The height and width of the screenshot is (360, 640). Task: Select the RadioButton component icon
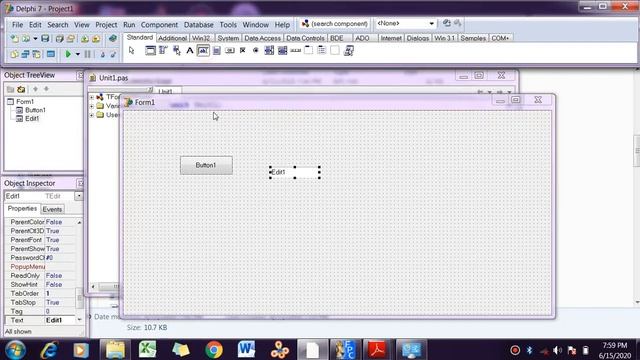click(x=256, y=51)
